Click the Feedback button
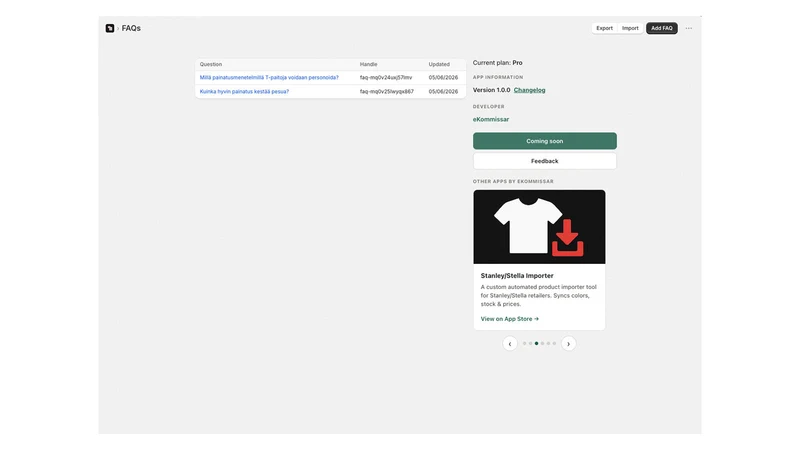Image resolution: width=800 pixels, height=450 pixels. (x=544, y=161)
